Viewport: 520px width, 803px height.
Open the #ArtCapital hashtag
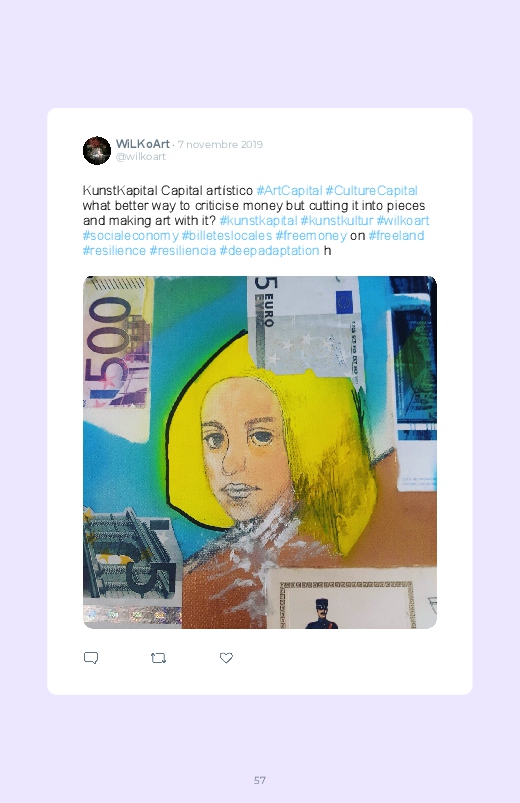(289, 191)
